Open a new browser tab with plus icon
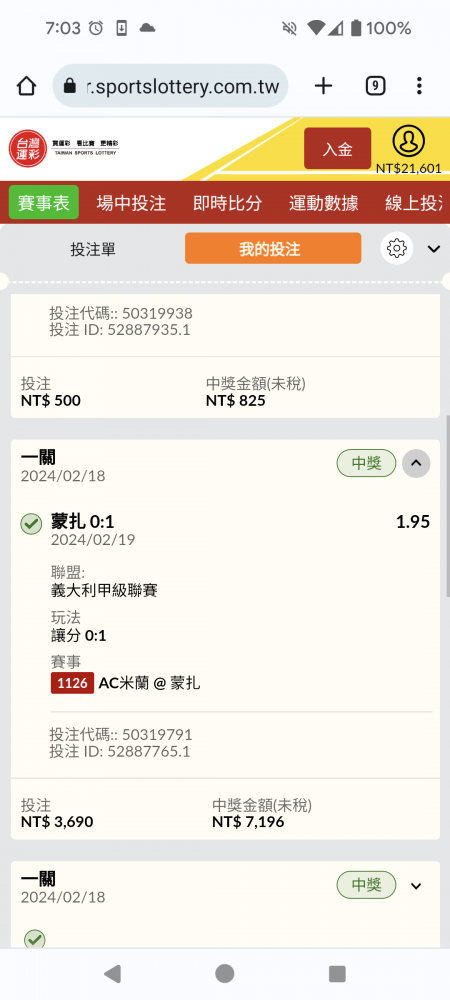This screenshot has width=450, height=1000. (324, 85)
